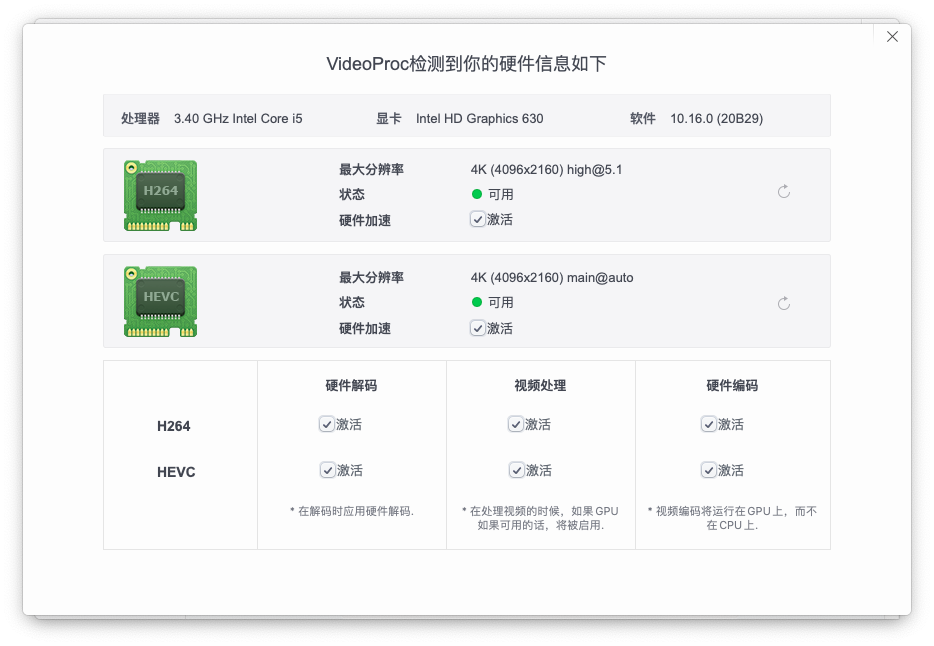Click the 显卡 label
The height and width of the screenshot is (646, 934).
[388, 118]
